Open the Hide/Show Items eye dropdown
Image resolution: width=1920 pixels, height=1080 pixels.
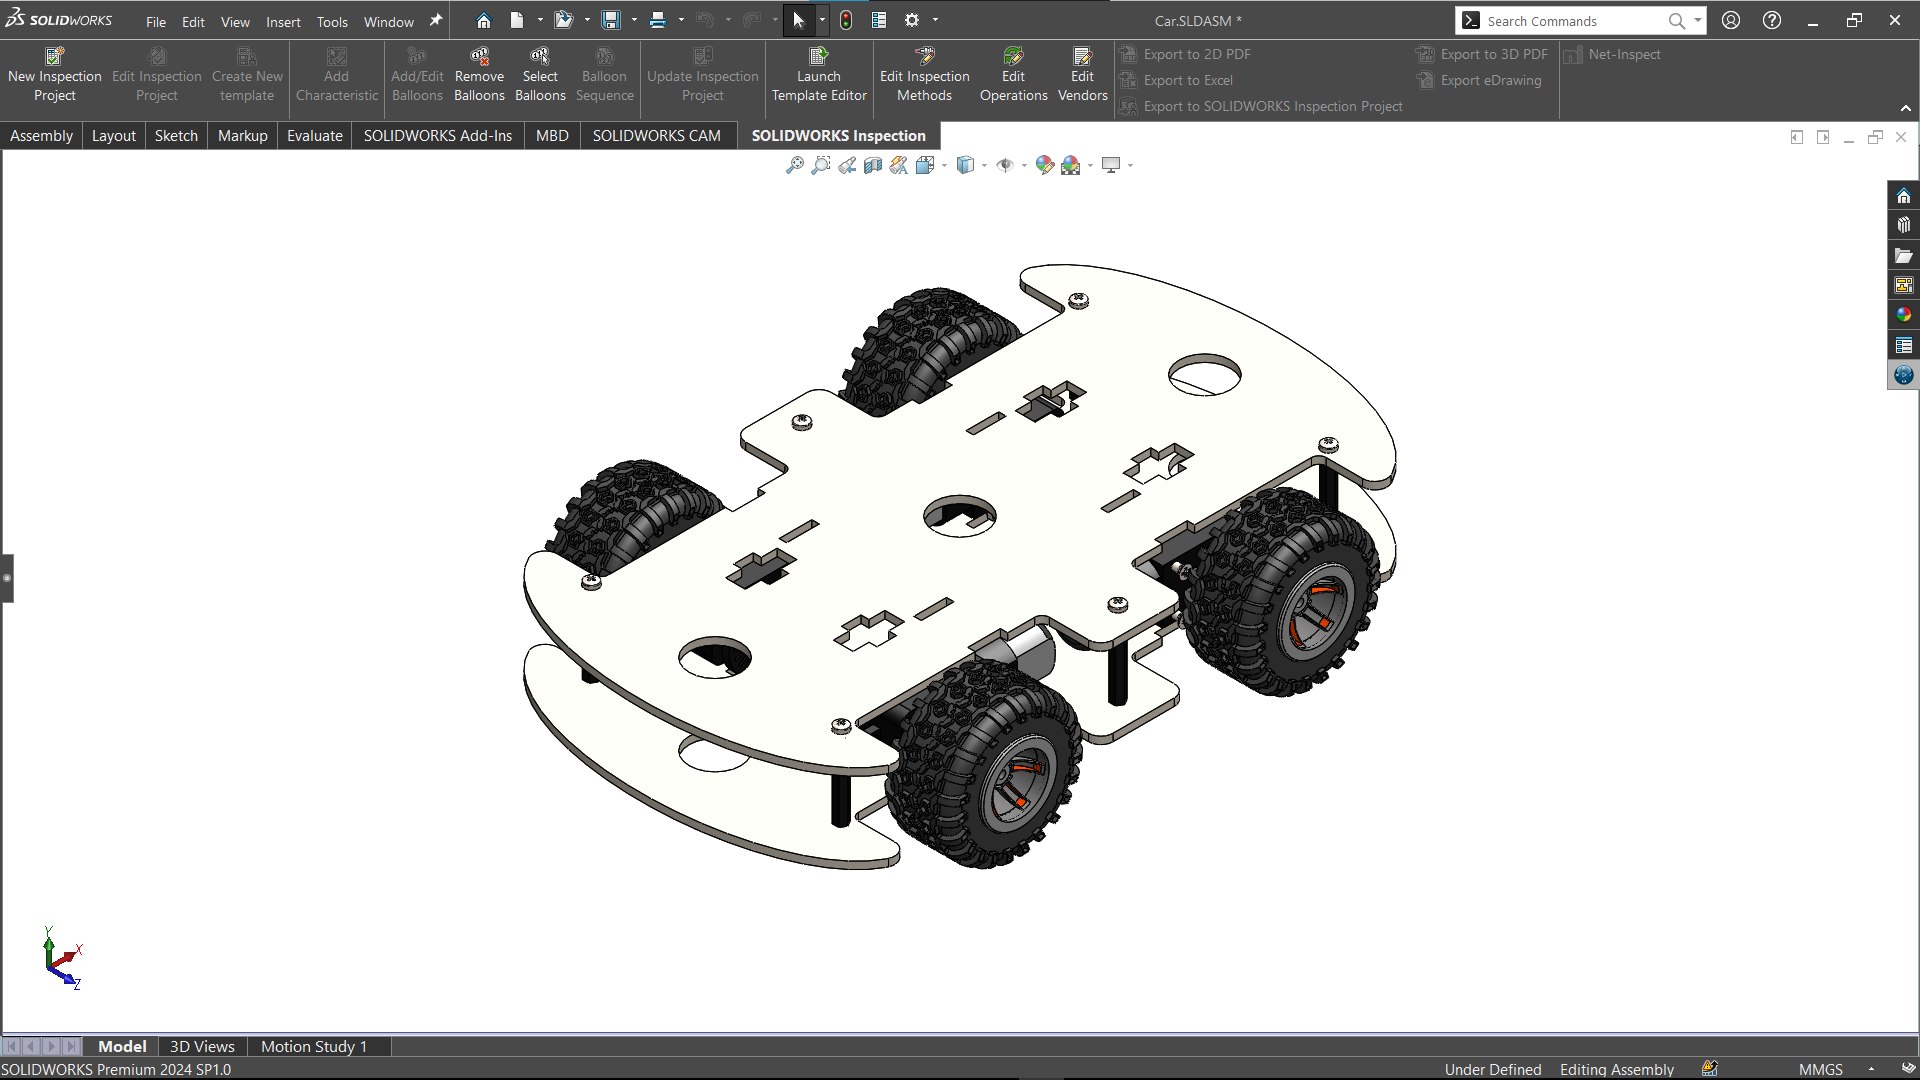tap(1024, 165)
